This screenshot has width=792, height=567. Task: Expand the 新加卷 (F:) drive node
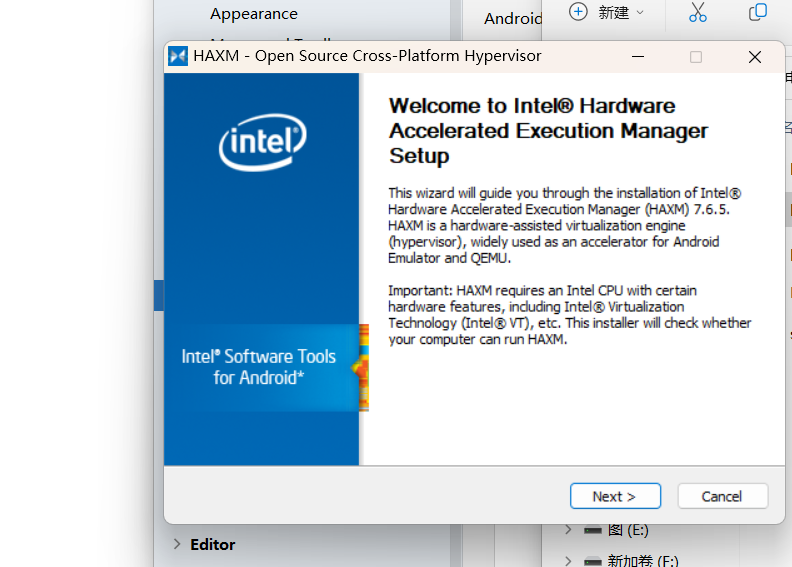click(x=568, y=560)
